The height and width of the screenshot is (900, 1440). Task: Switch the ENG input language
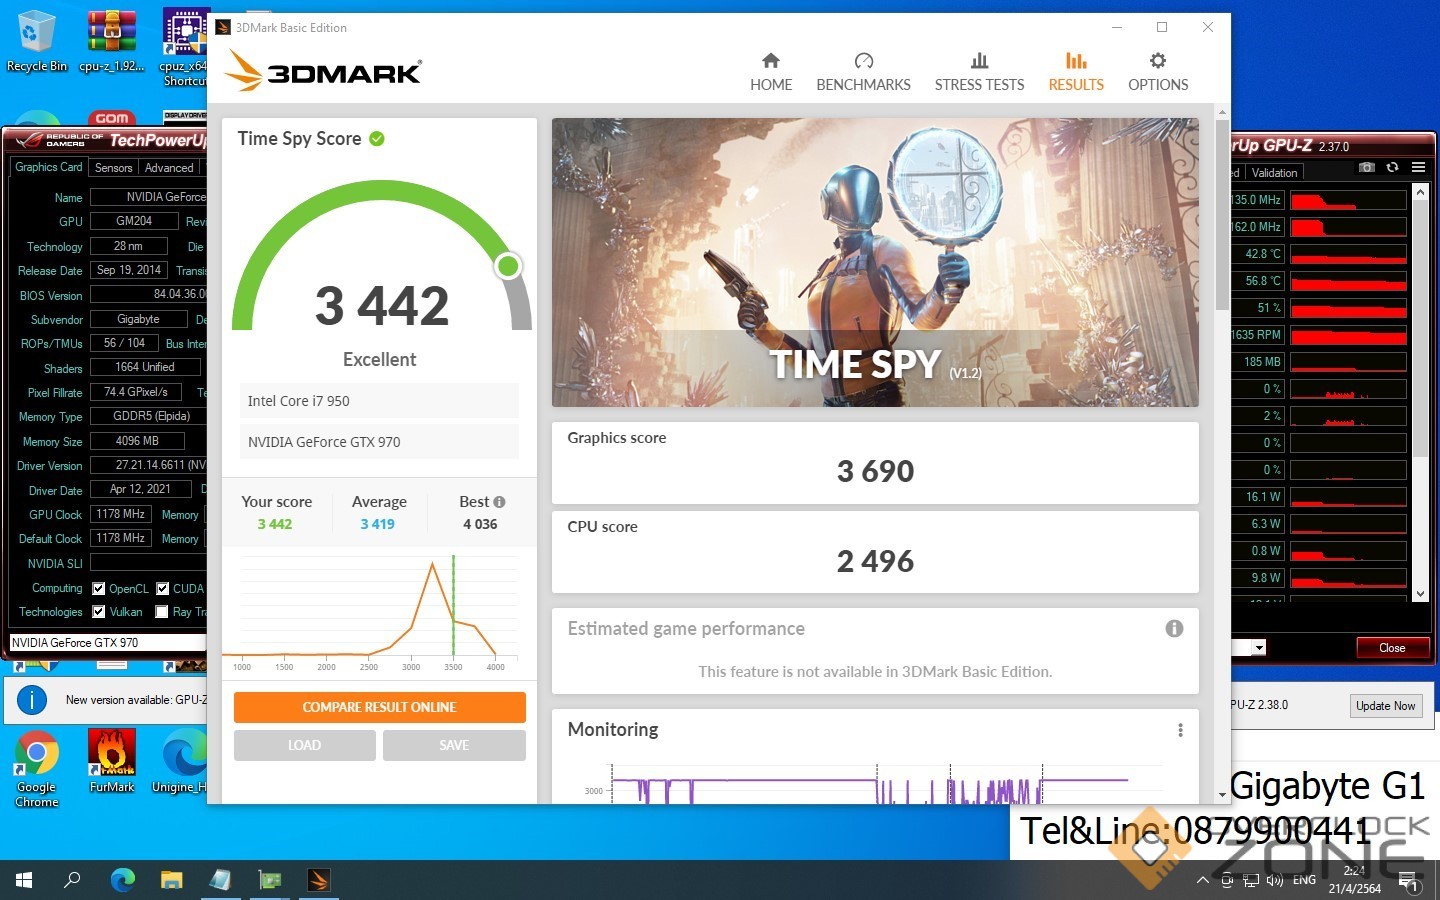(1304, 880)
